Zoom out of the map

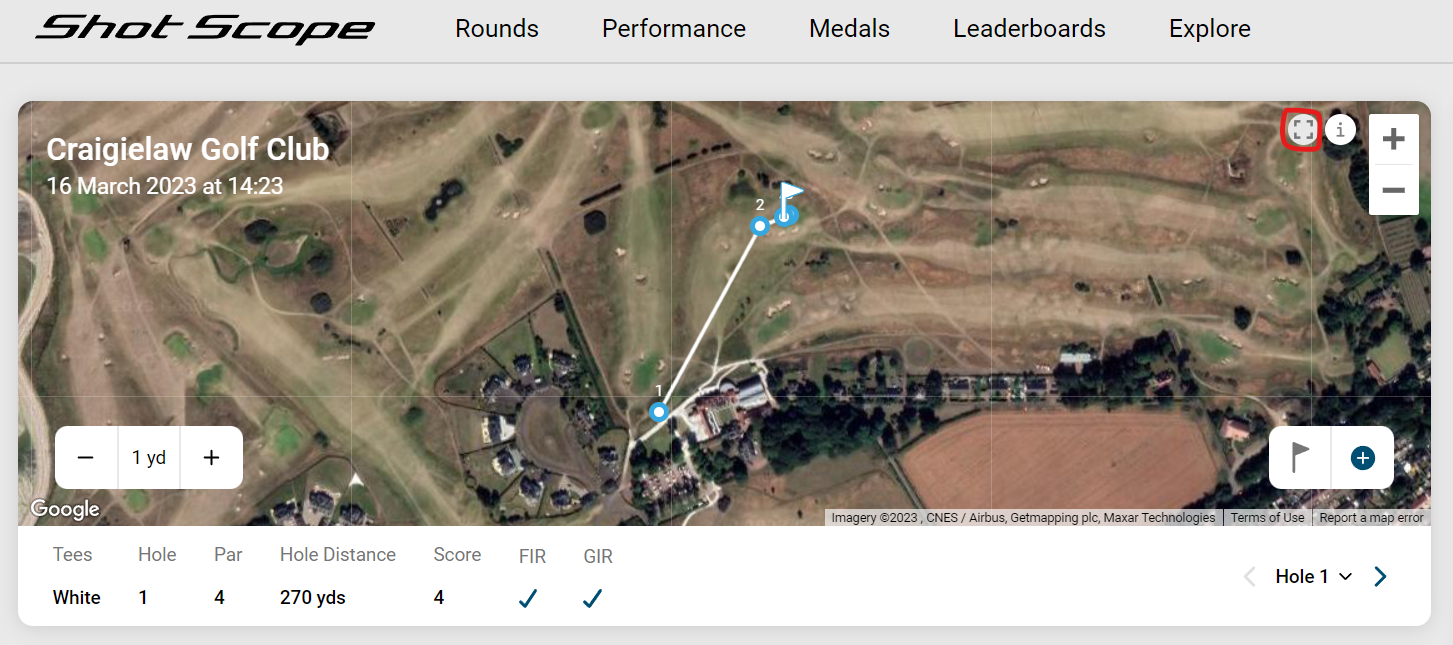[1393, 190]
